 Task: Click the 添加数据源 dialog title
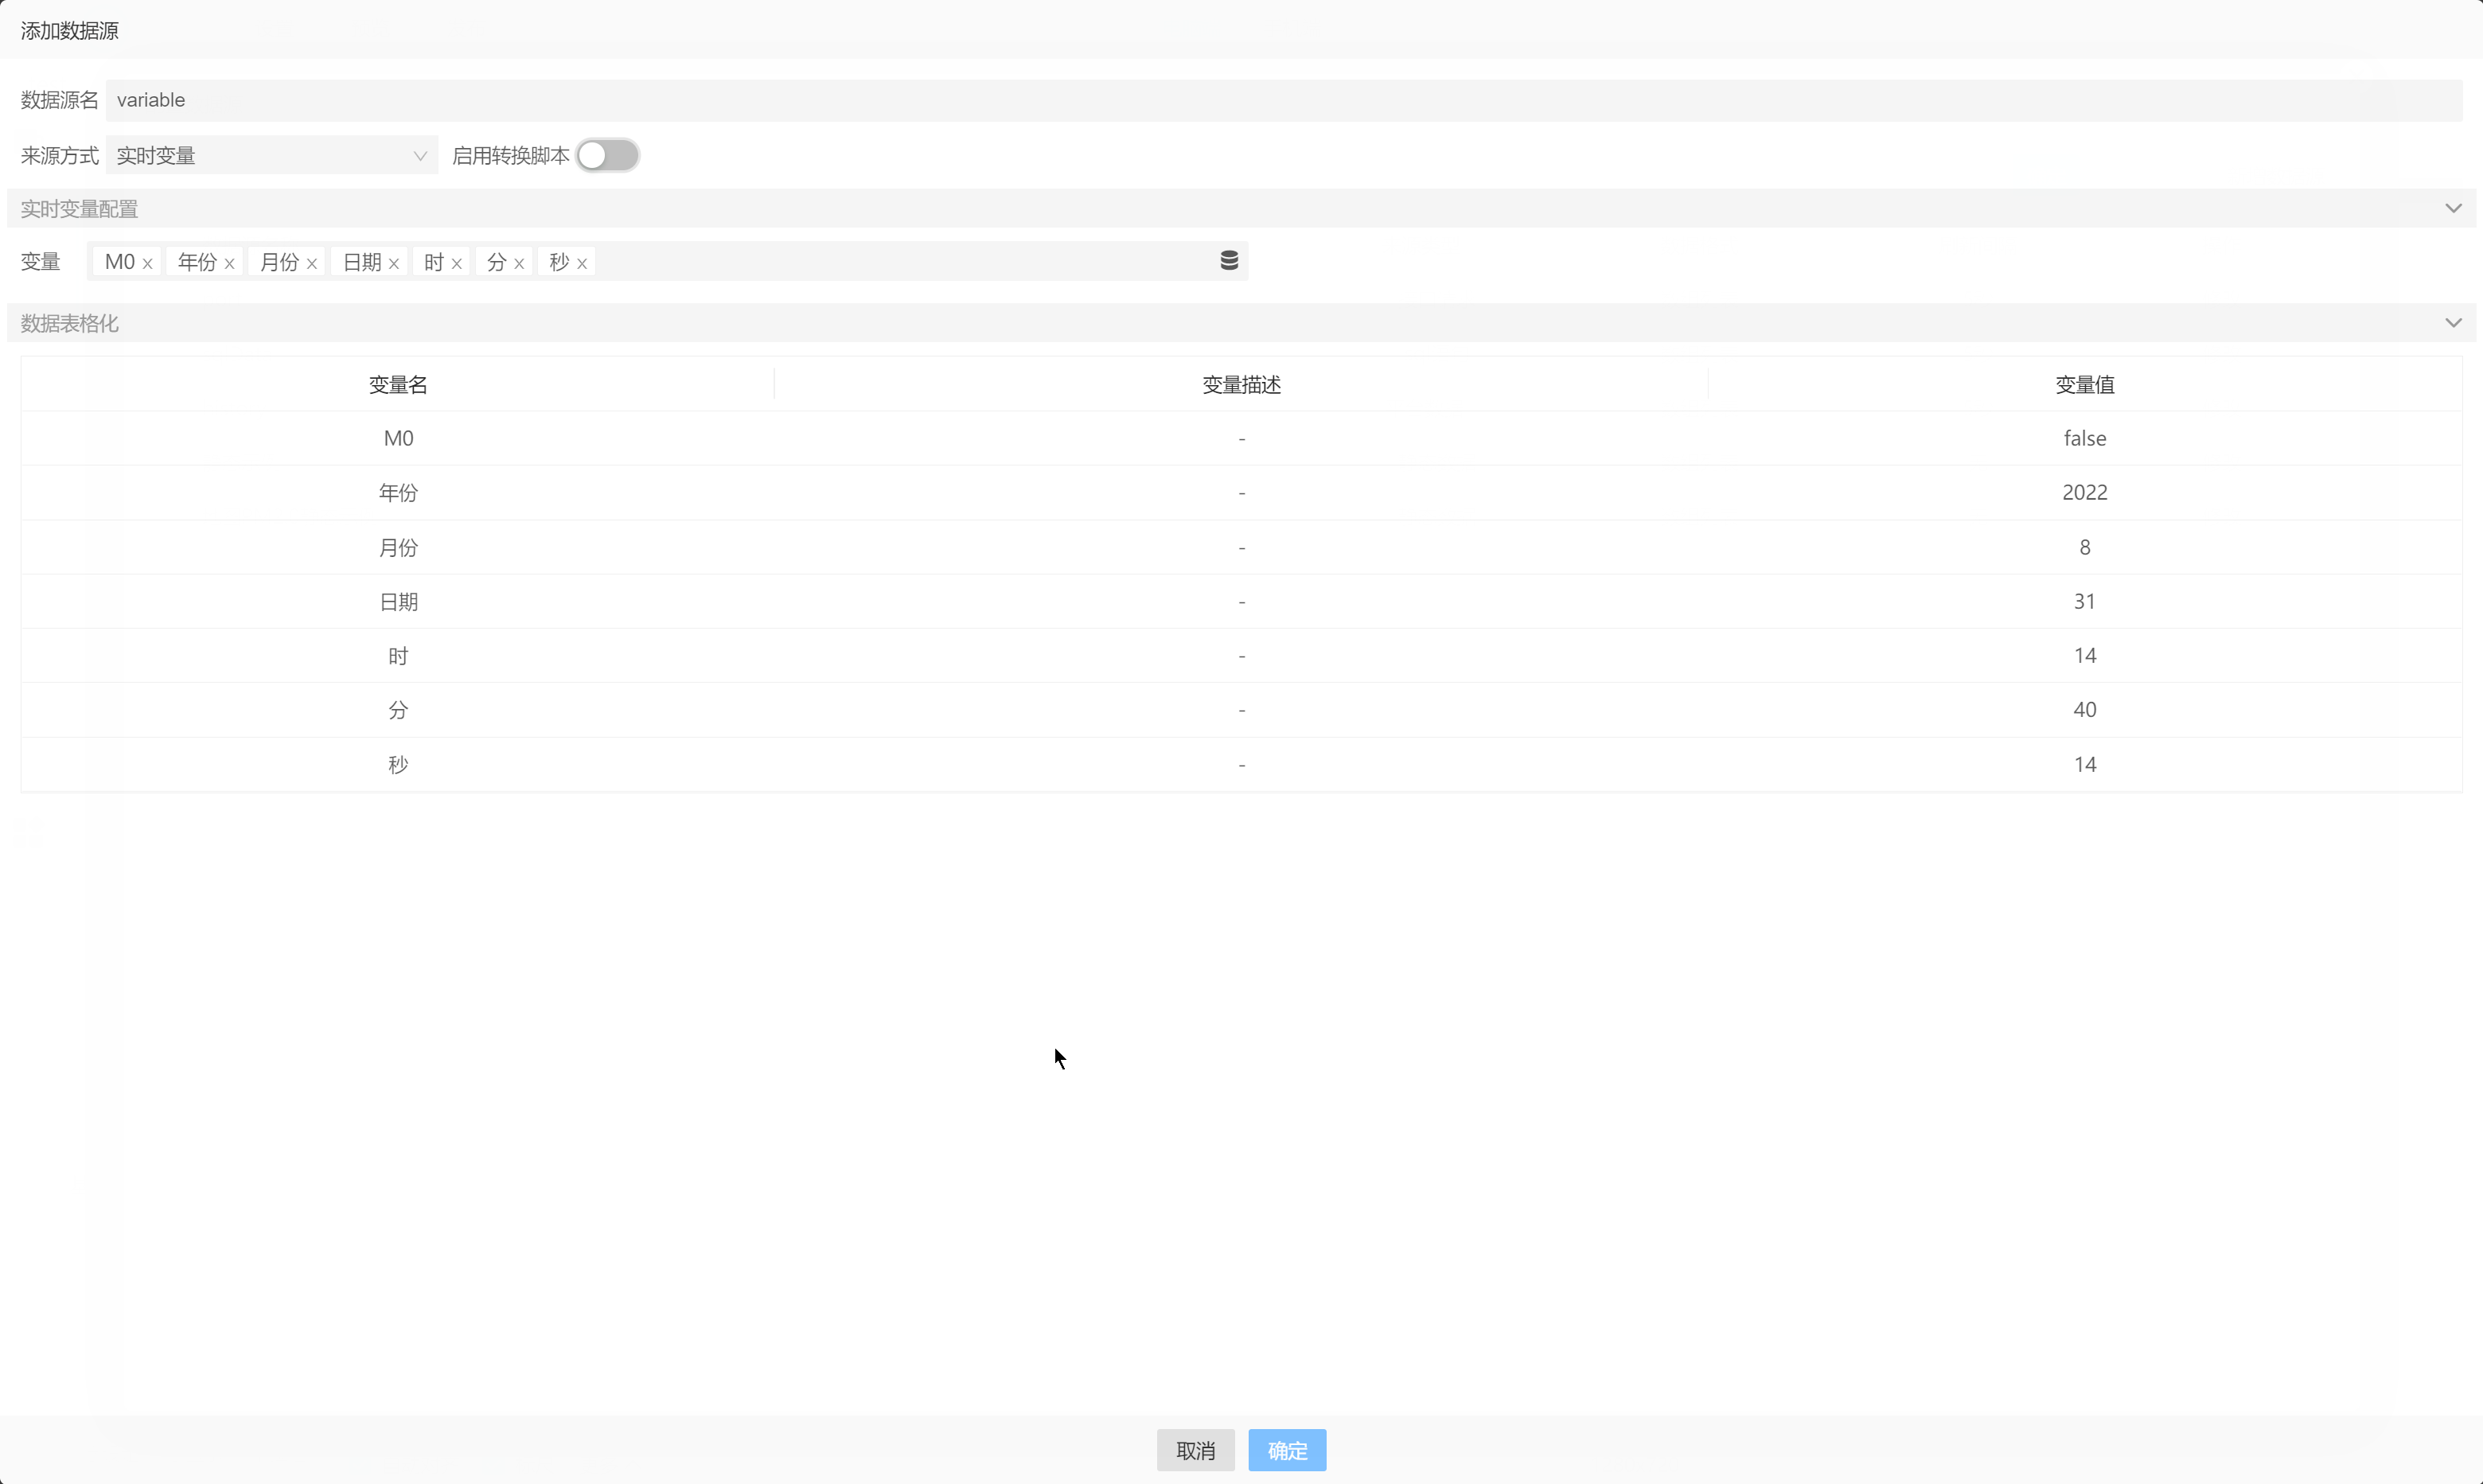[x=69, y=31]
